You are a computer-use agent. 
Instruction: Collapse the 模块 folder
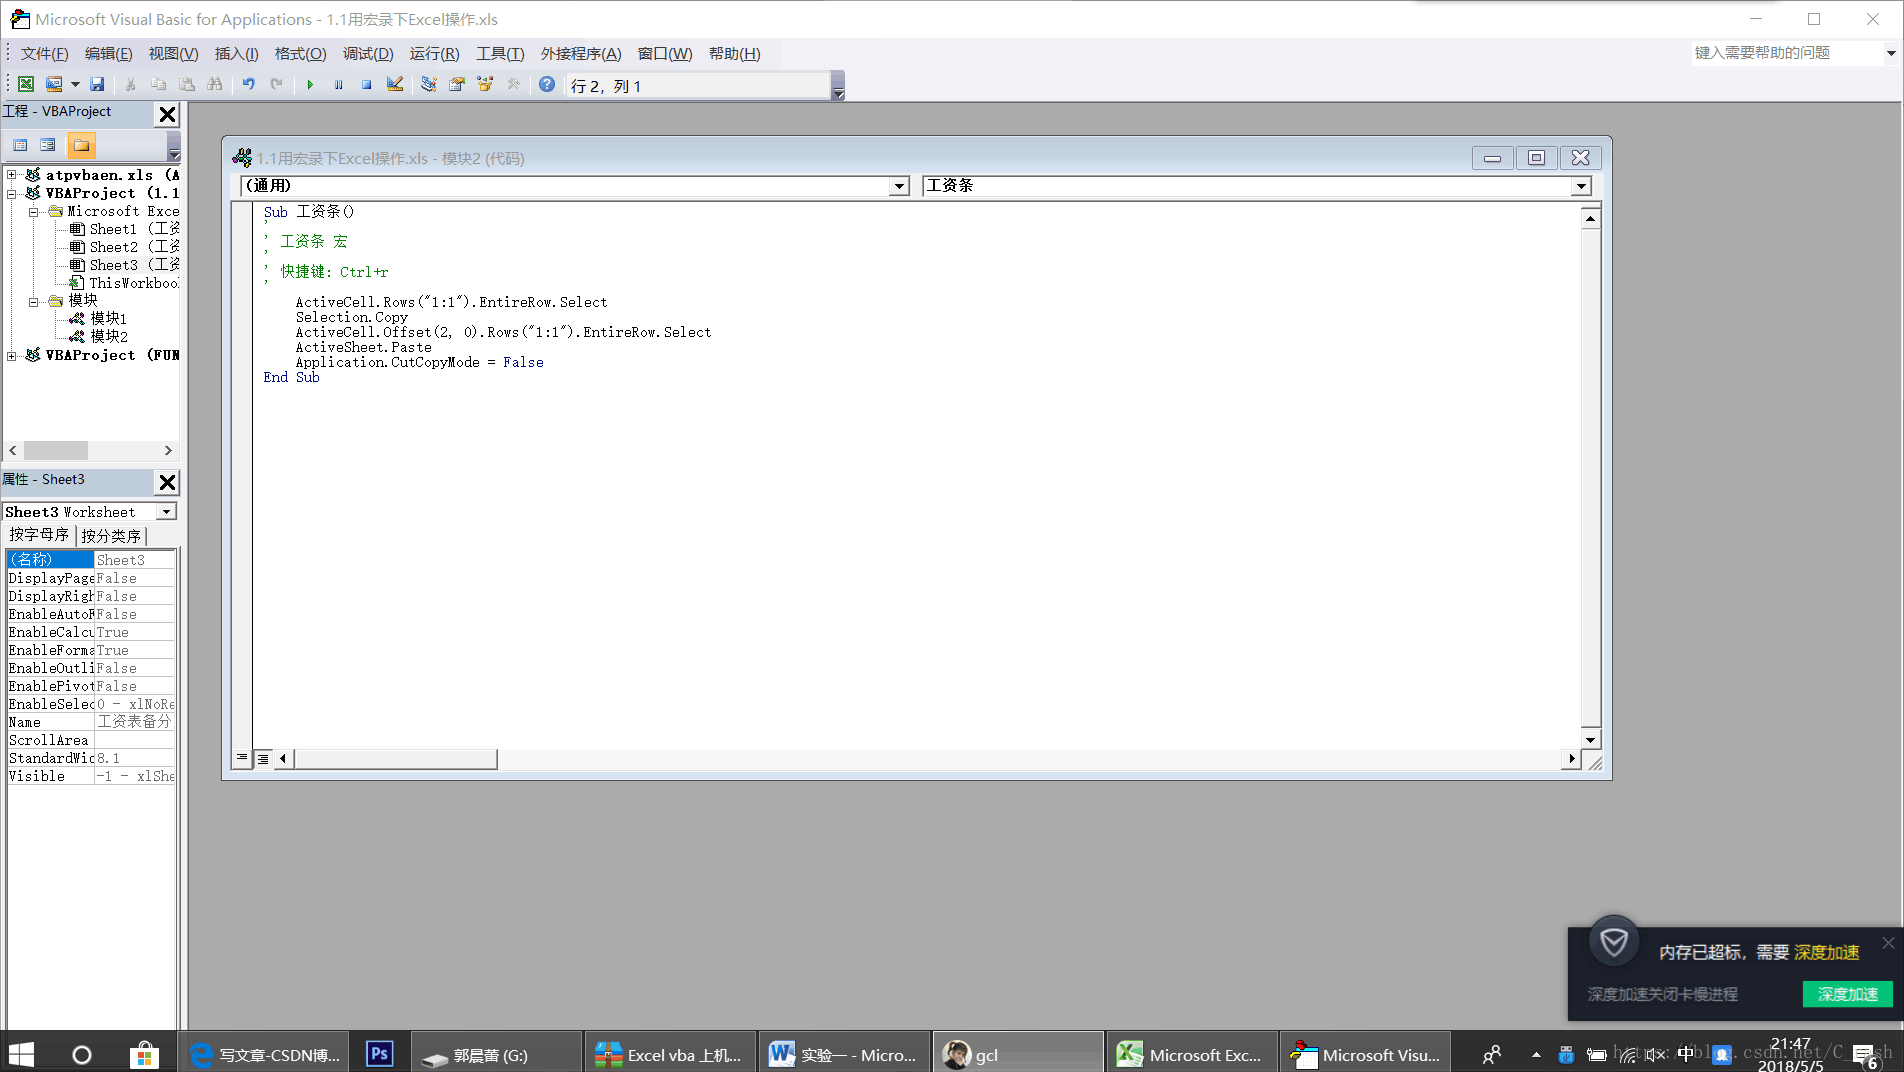(33, 300)
